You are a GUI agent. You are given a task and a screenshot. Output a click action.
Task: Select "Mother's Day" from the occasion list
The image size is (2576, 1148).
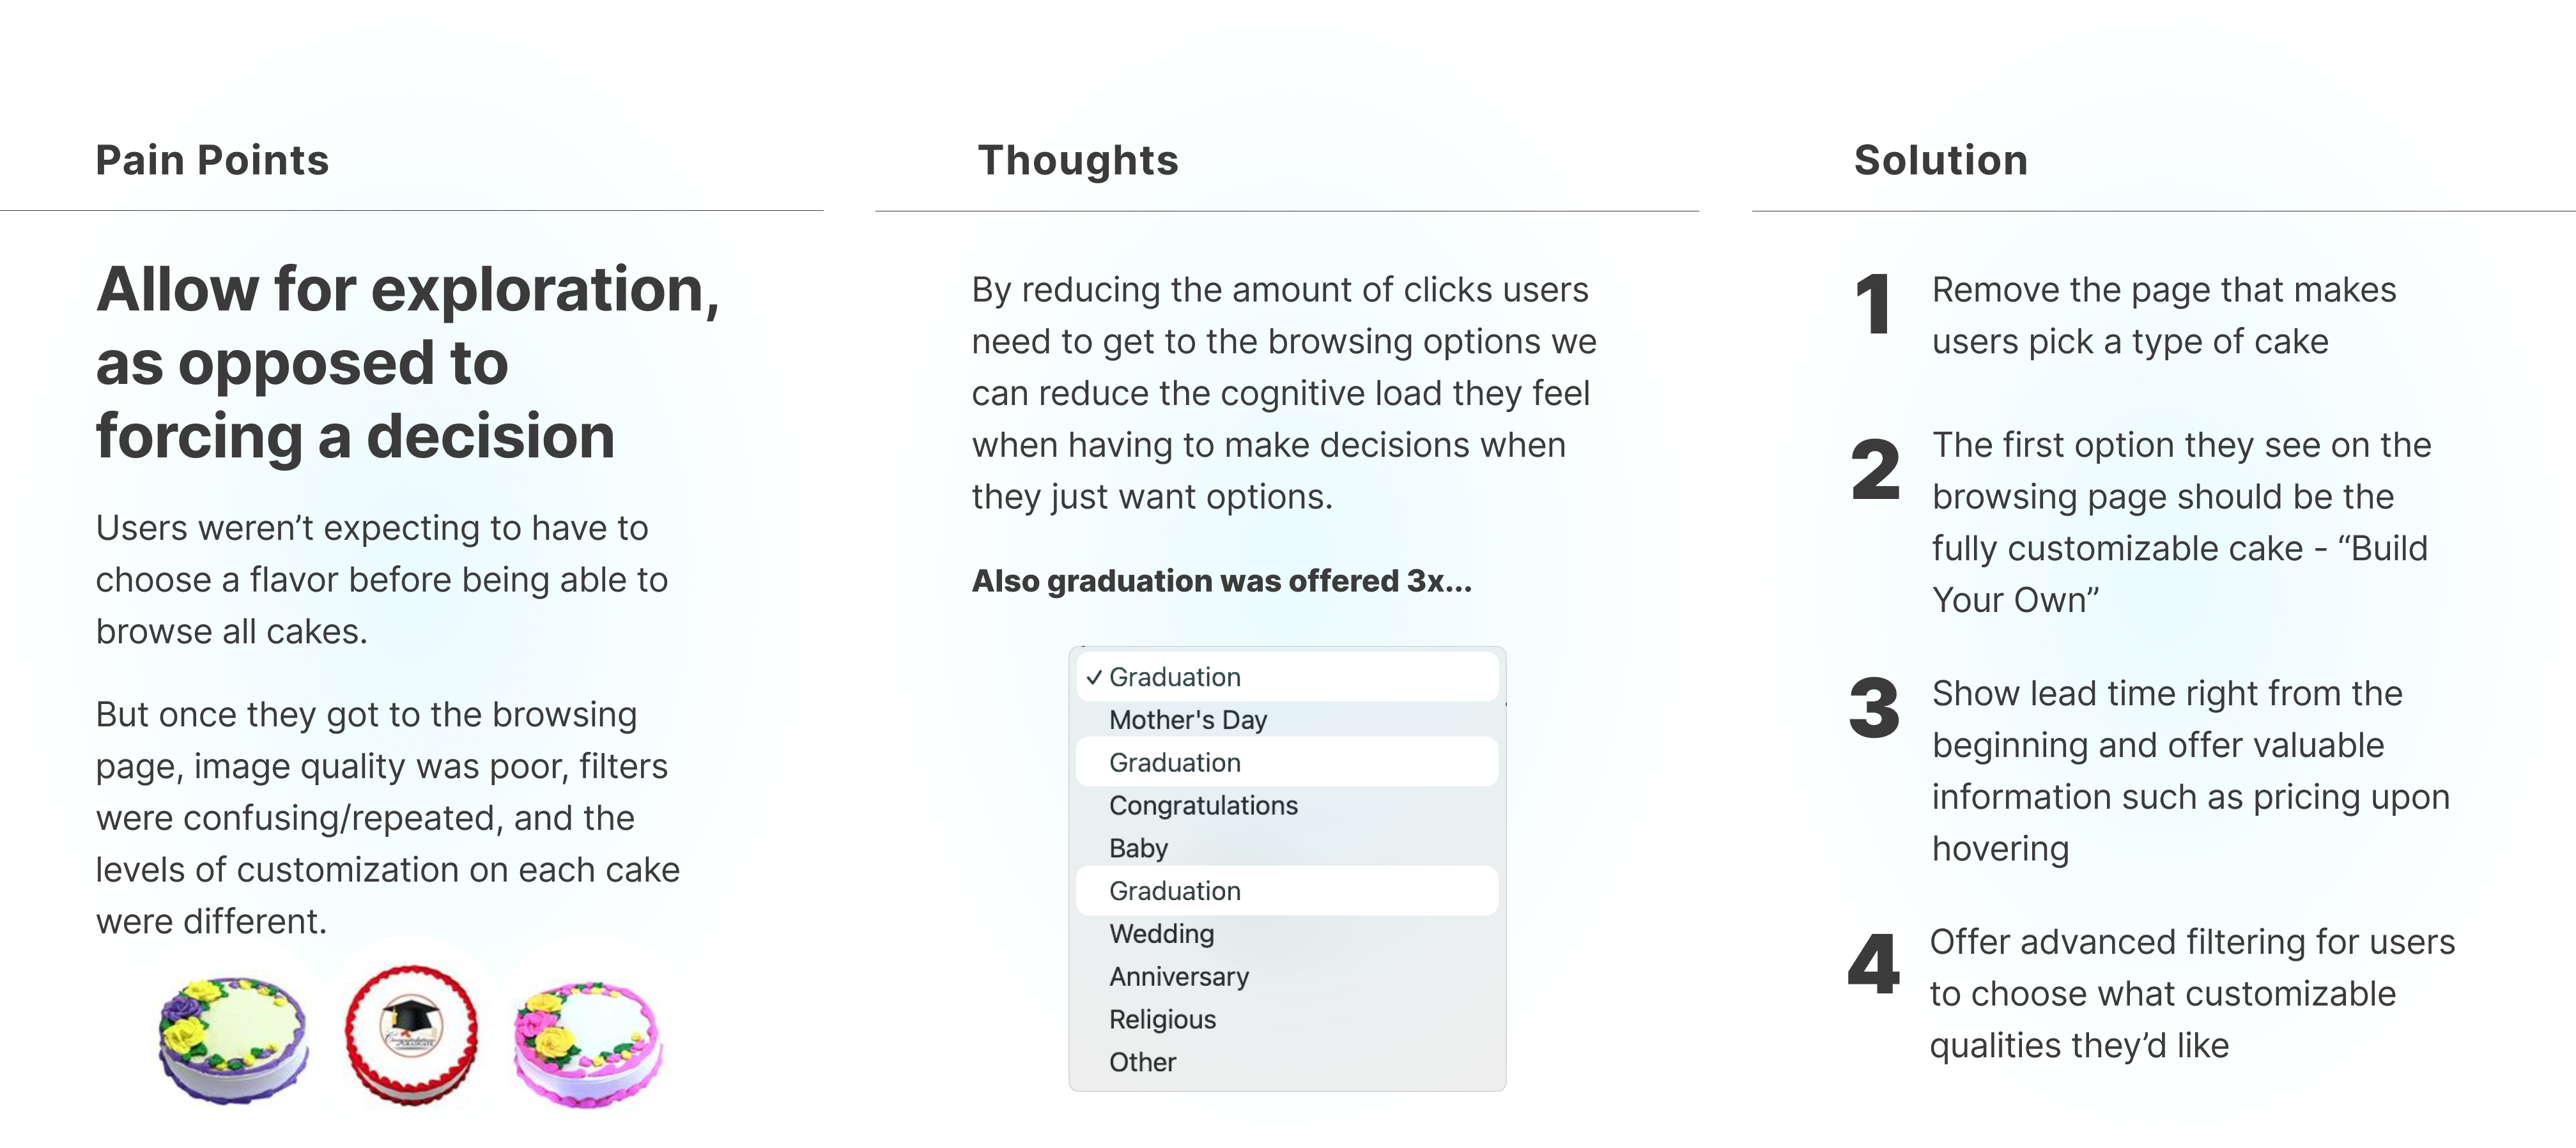point(1188,720)
